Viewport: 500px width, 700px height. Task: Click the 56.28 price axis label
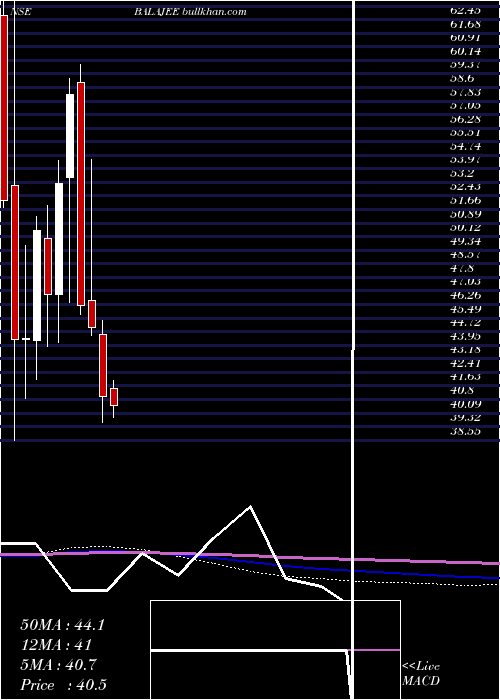(465, 119)
